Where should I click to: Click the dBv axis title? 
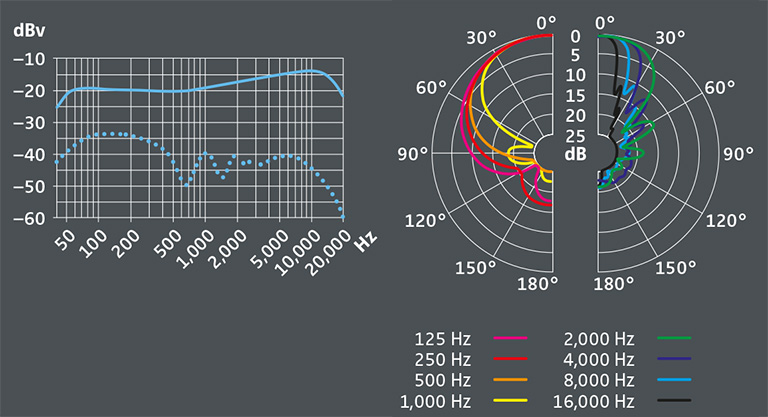click(x=28, y=31)
